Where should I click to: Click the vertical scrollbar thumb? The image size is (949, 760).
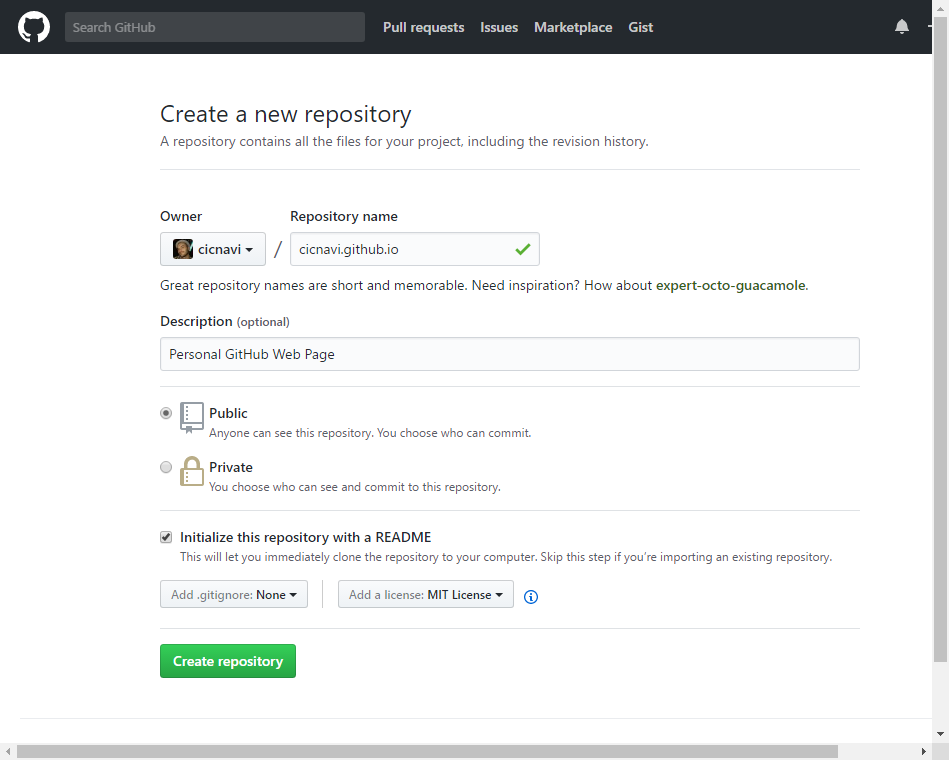click(x=940, y=339)
